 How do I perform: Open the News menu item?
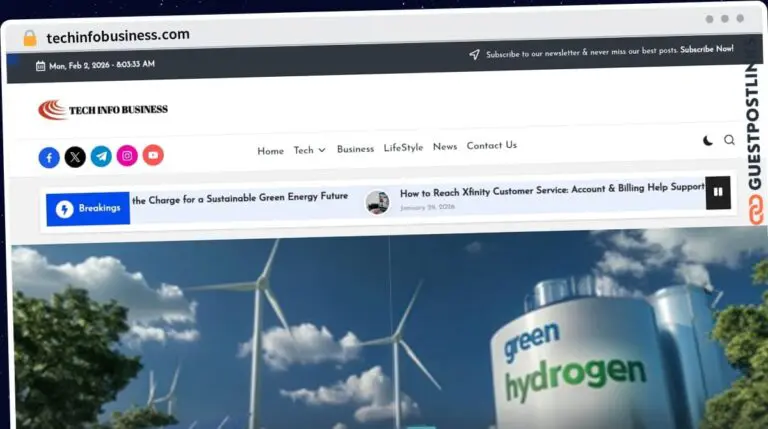[x=445, y=147]
